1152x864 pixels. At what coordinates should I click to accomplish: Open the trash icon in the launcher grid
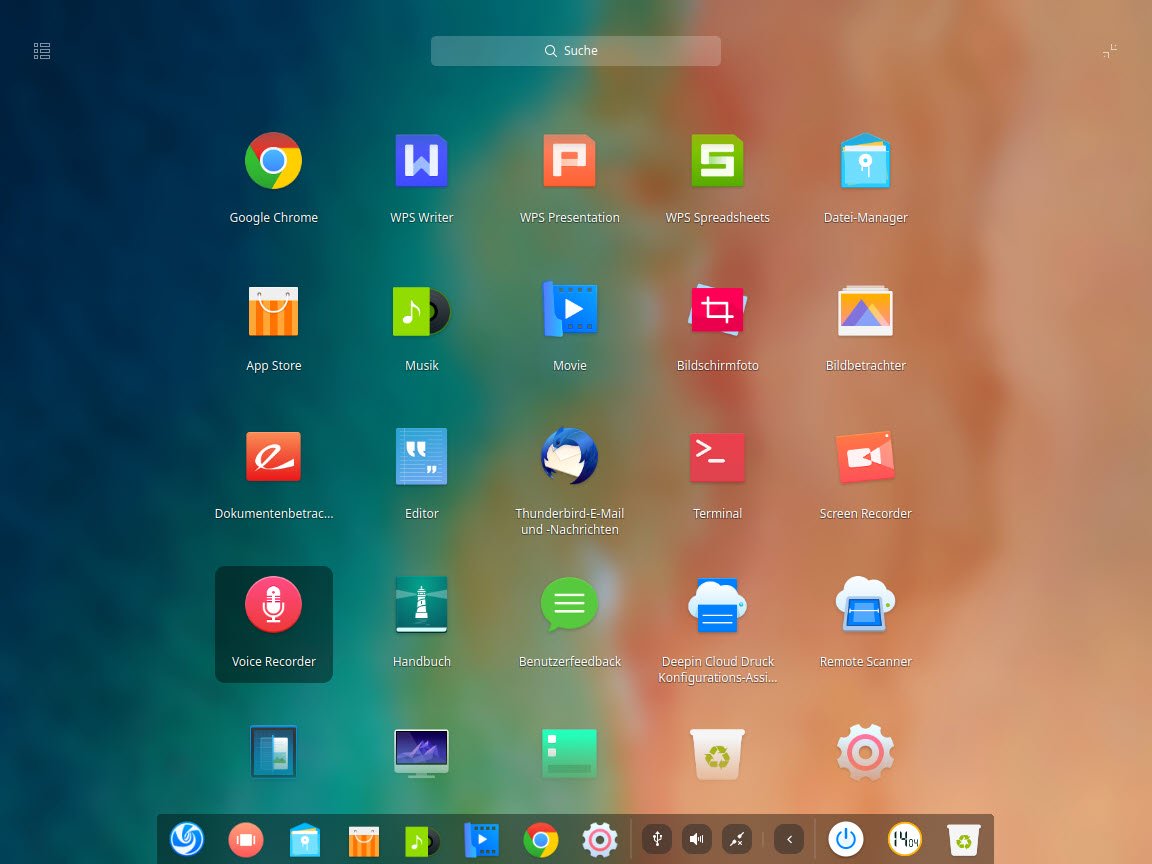718,754
